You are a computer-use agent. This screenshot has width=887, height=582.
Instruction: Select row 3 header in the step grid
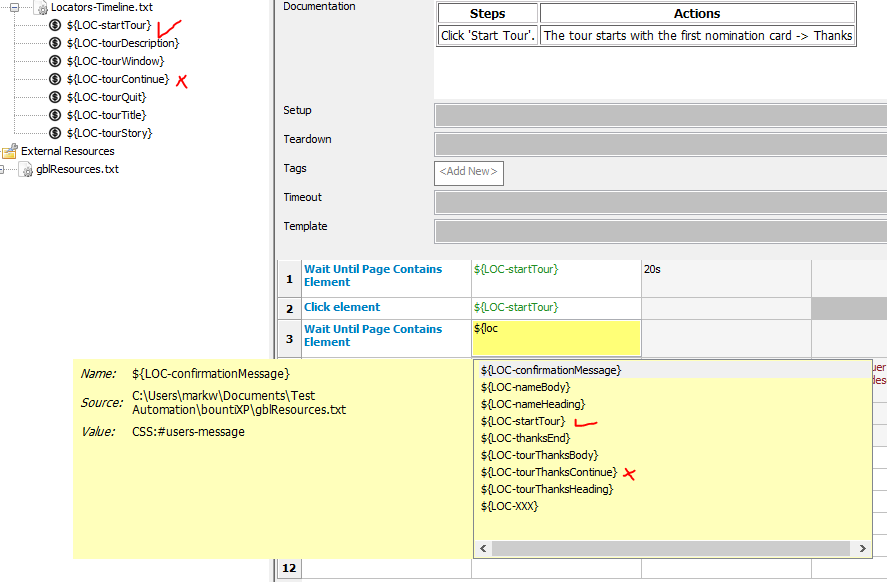[x=290, y=339]
